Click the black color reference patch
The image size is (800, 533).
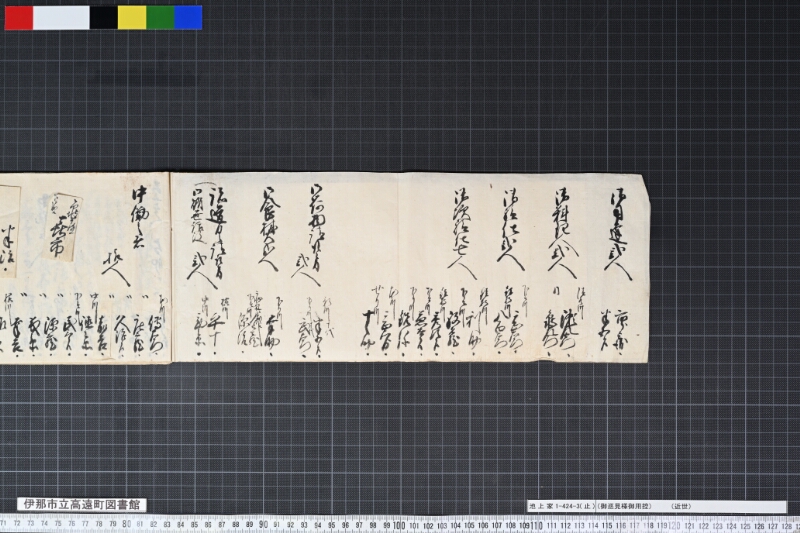pyautogui.click(x=104, y=18)
